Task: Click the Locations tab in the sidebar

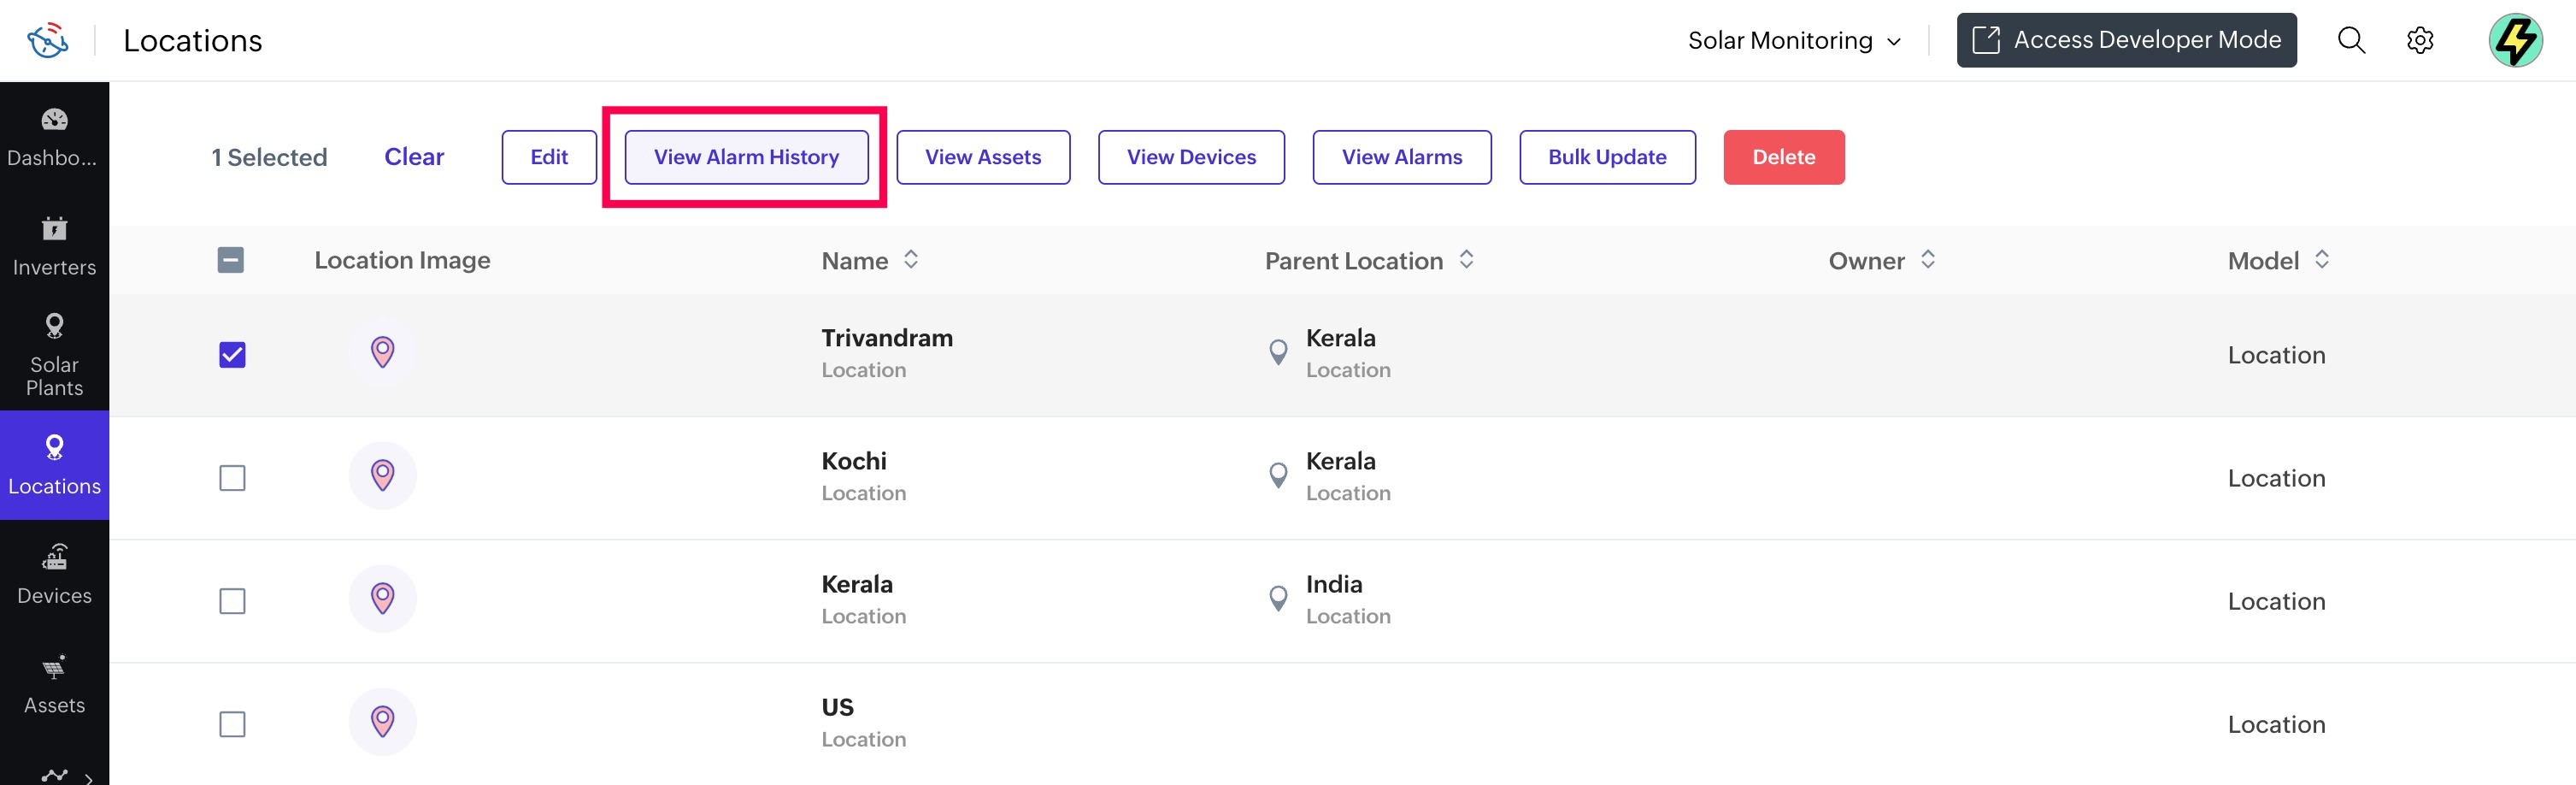Action: point(54,465)
